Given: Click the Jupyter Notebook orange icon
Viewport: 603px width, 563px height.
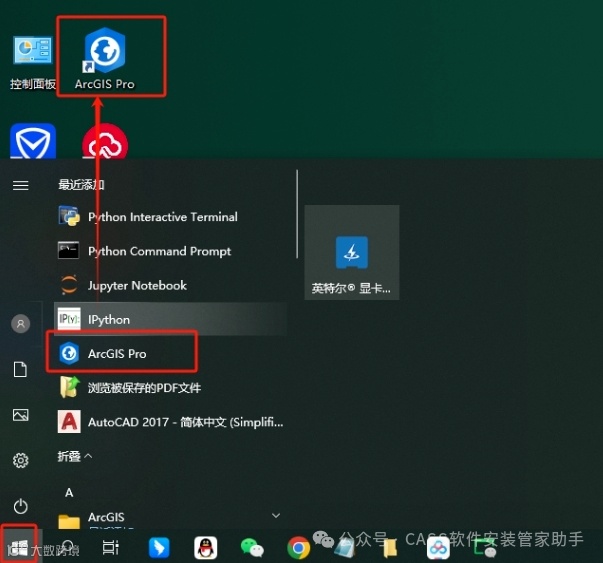Looking at the screenshot, I should tap(69, 285).
